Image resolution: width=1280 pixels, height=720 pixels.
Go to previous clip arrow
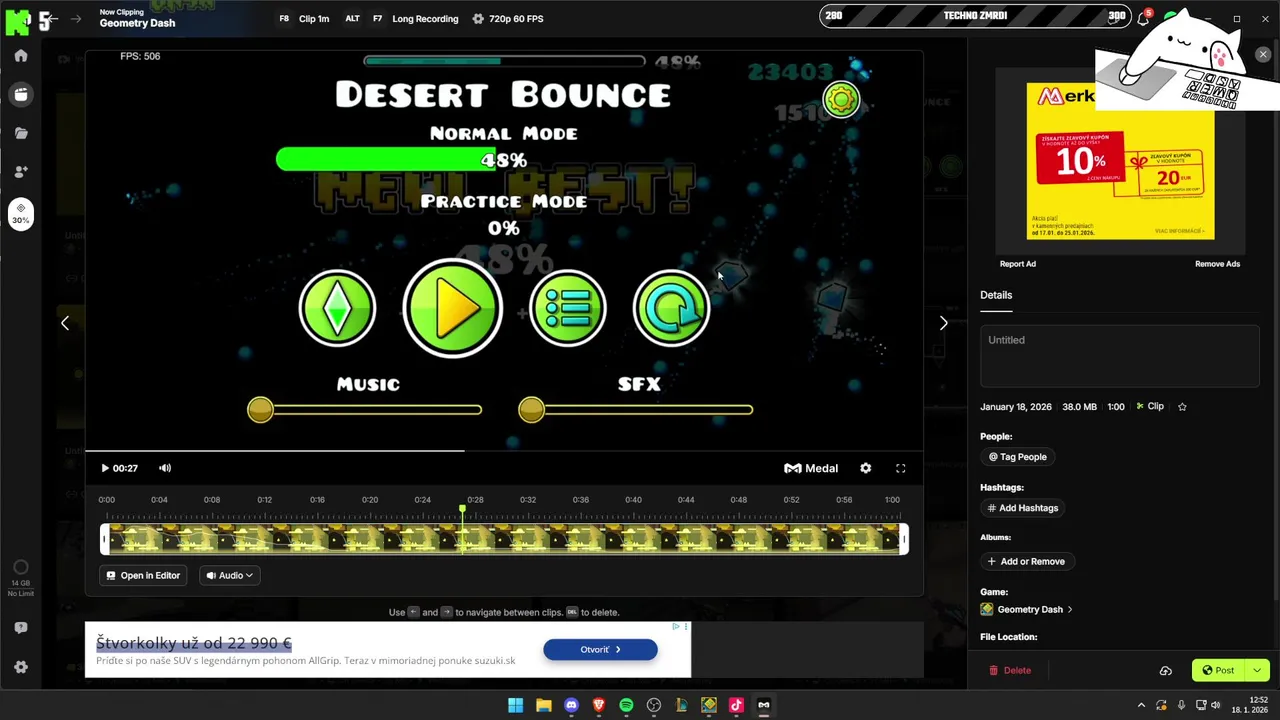65,323
